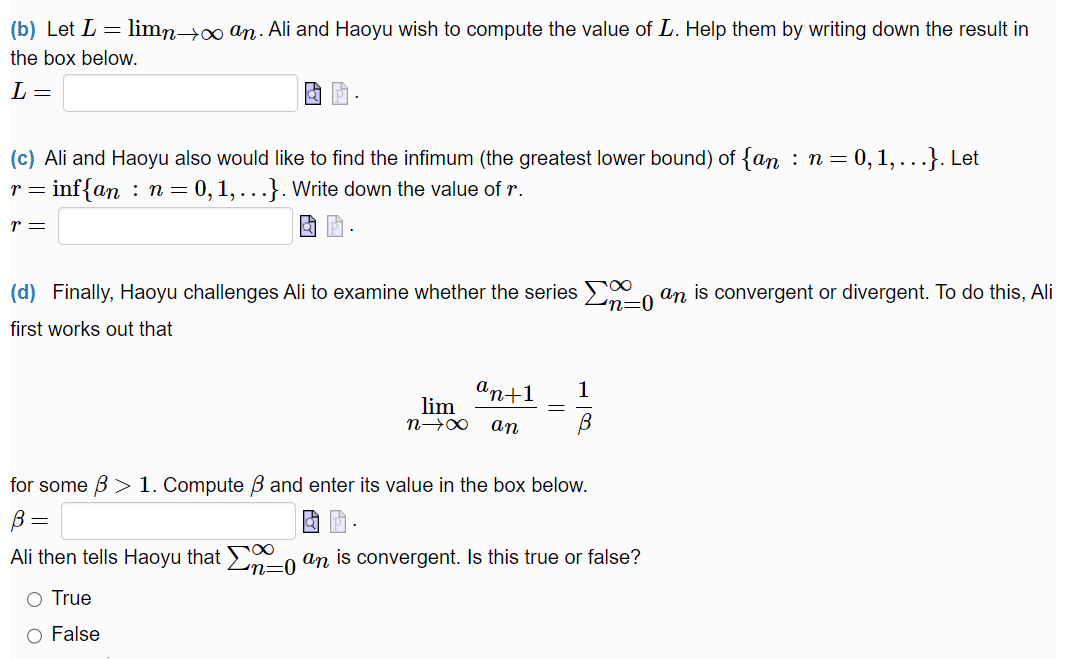Click the 'False' label text
Image resolution: width=1074 pixels, height=659 pixels.
point(78,634)
